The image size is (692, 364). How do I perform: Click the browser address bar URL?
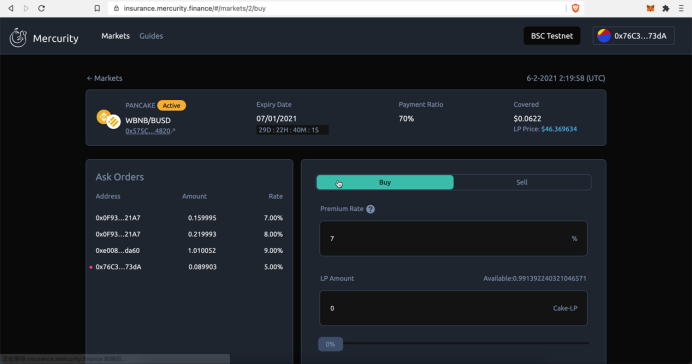coord(195,8)
